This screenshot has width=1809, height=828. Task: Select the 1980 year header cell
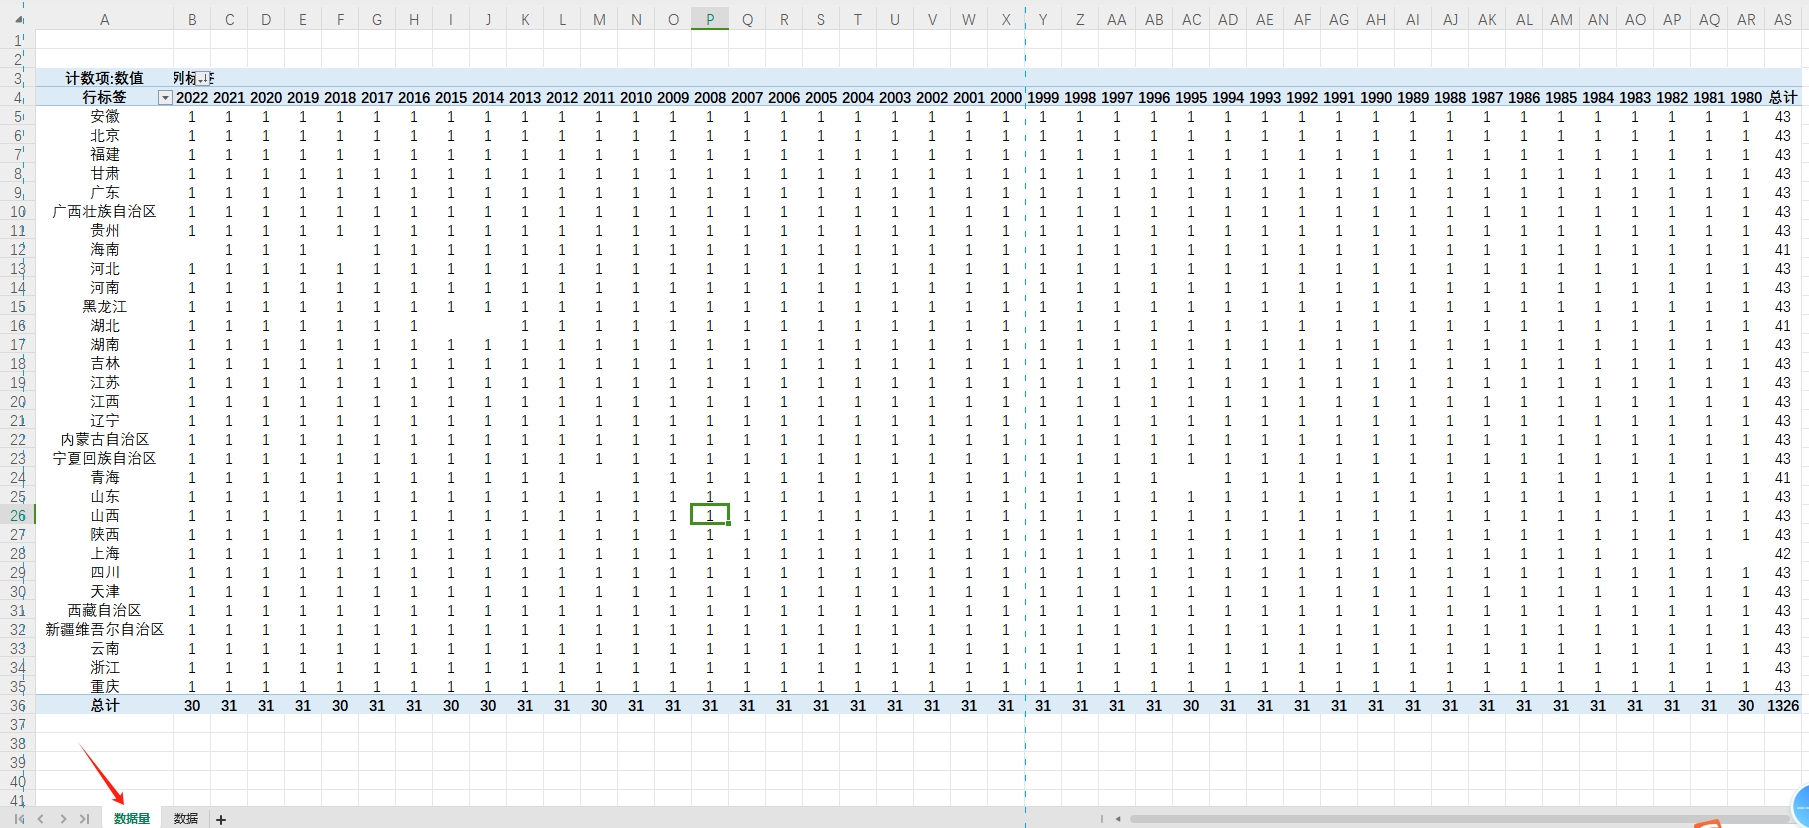pos(1746,97)
